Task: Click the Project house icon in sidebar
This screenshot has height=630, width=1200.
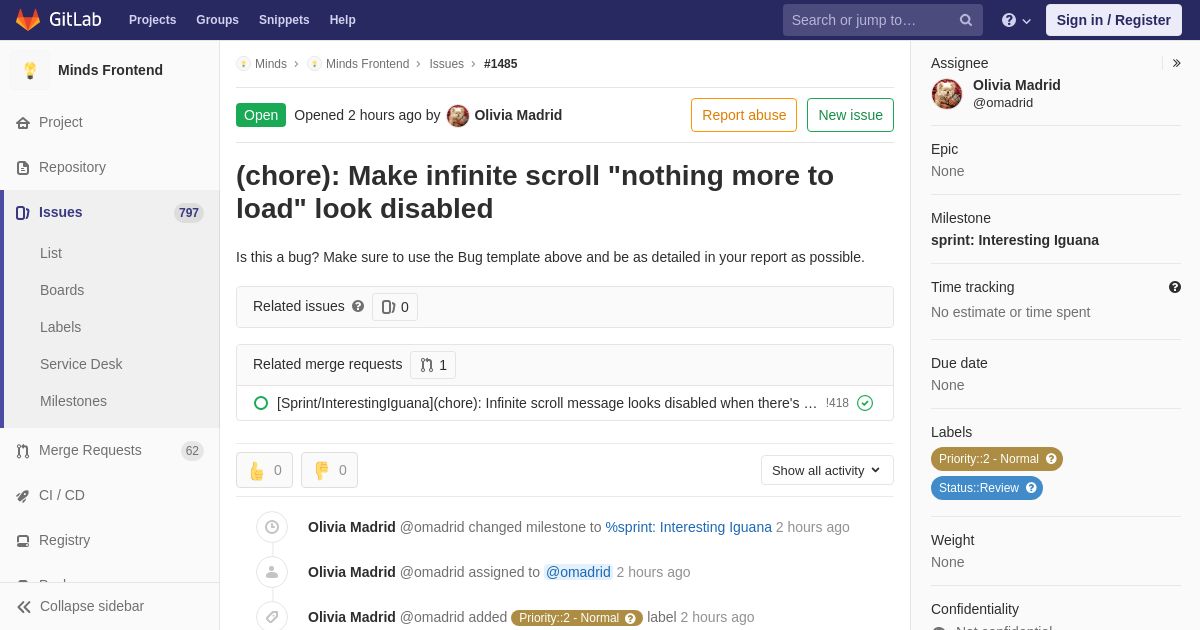Action: [x=23, y=123]
